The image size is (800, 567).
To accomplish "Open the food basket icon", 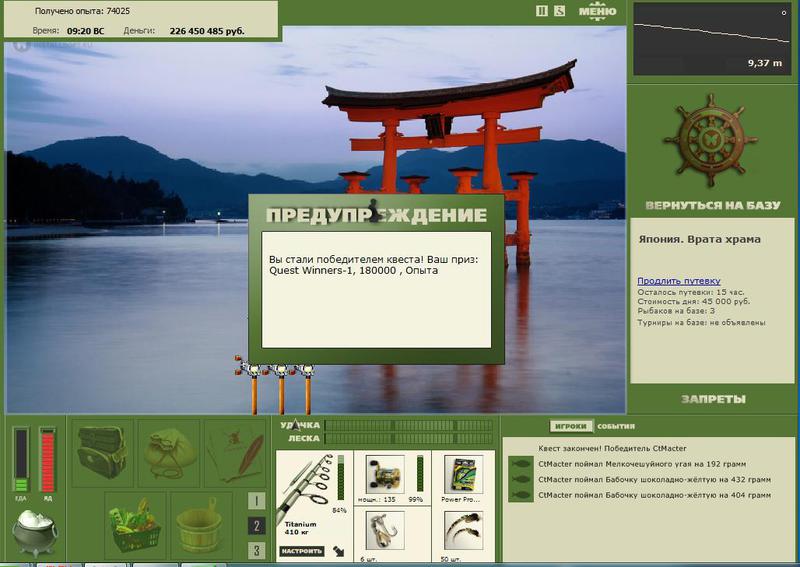I will (x=135, y=526).
